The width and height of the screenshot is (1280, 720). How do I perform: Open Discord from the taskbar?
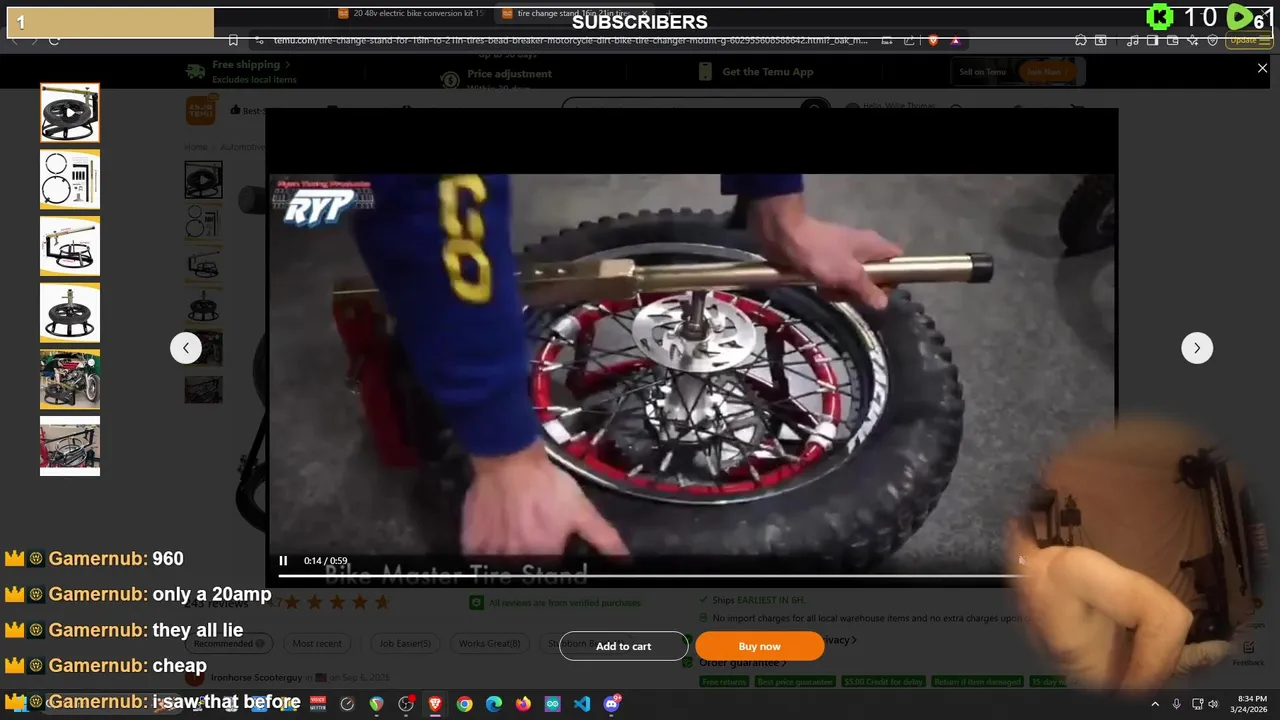pos(612,704)
